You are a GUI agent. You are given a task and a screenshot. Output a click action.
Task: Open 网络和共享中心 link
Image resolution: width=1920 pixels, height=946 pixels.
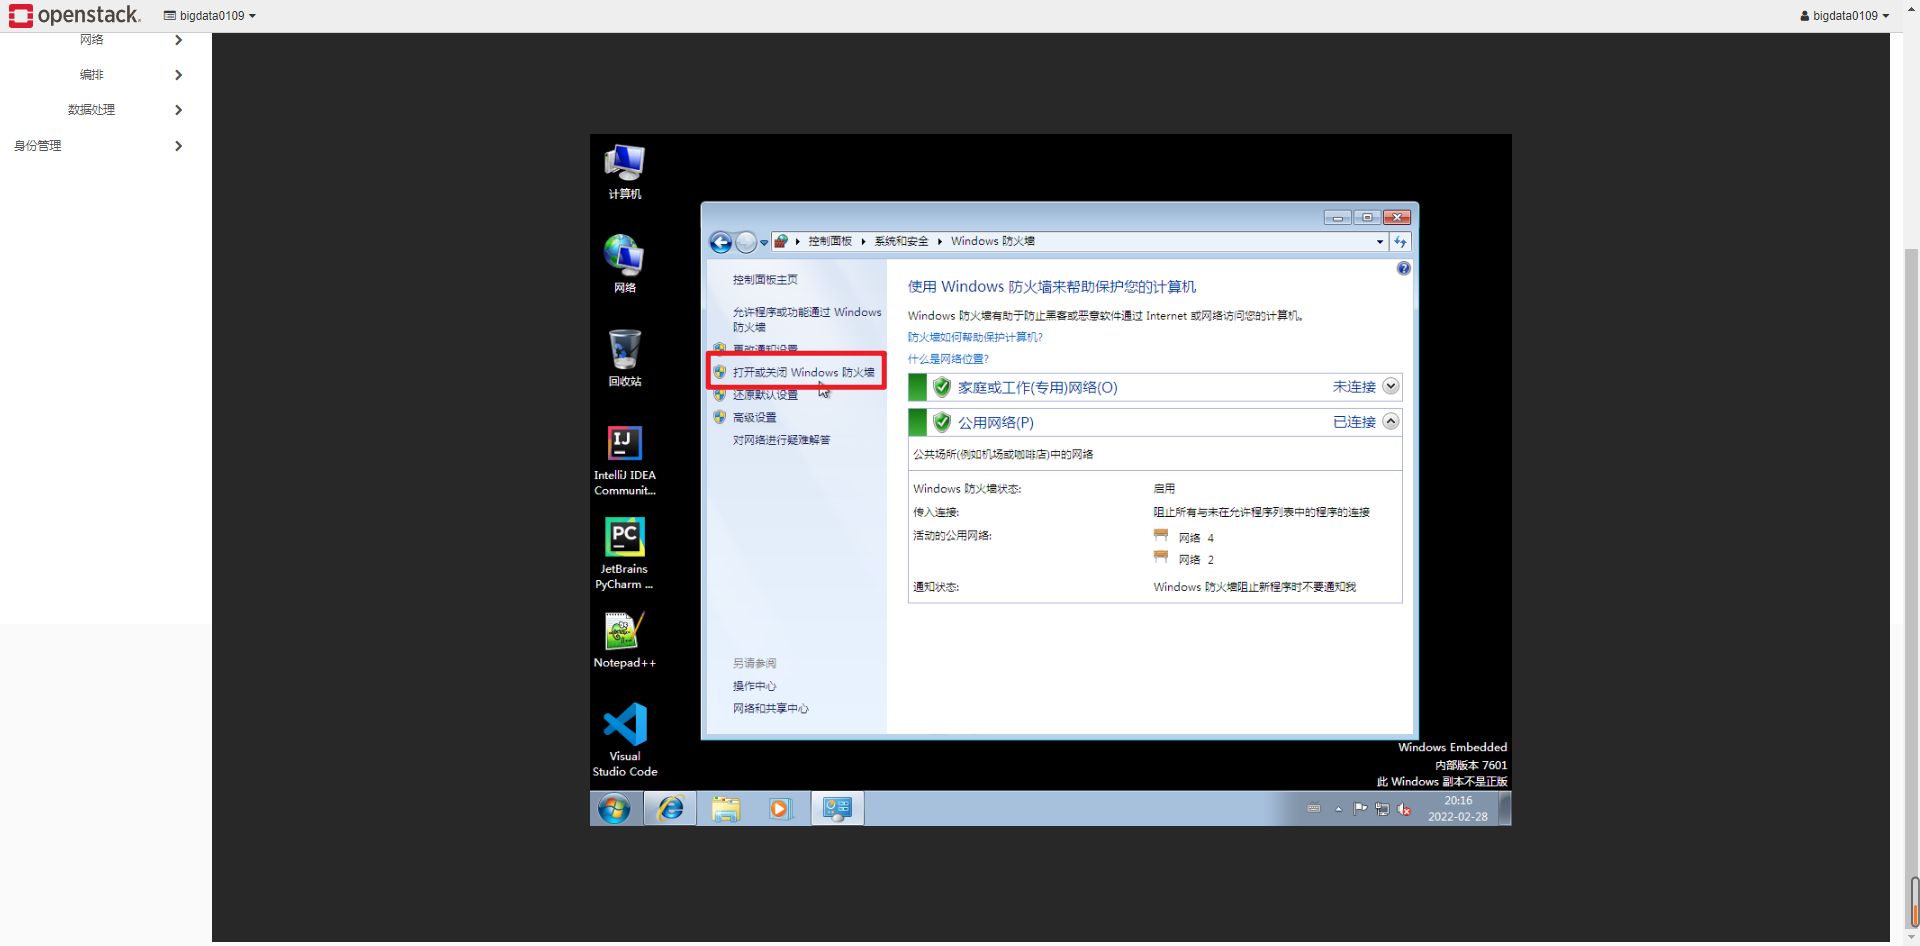770,708
